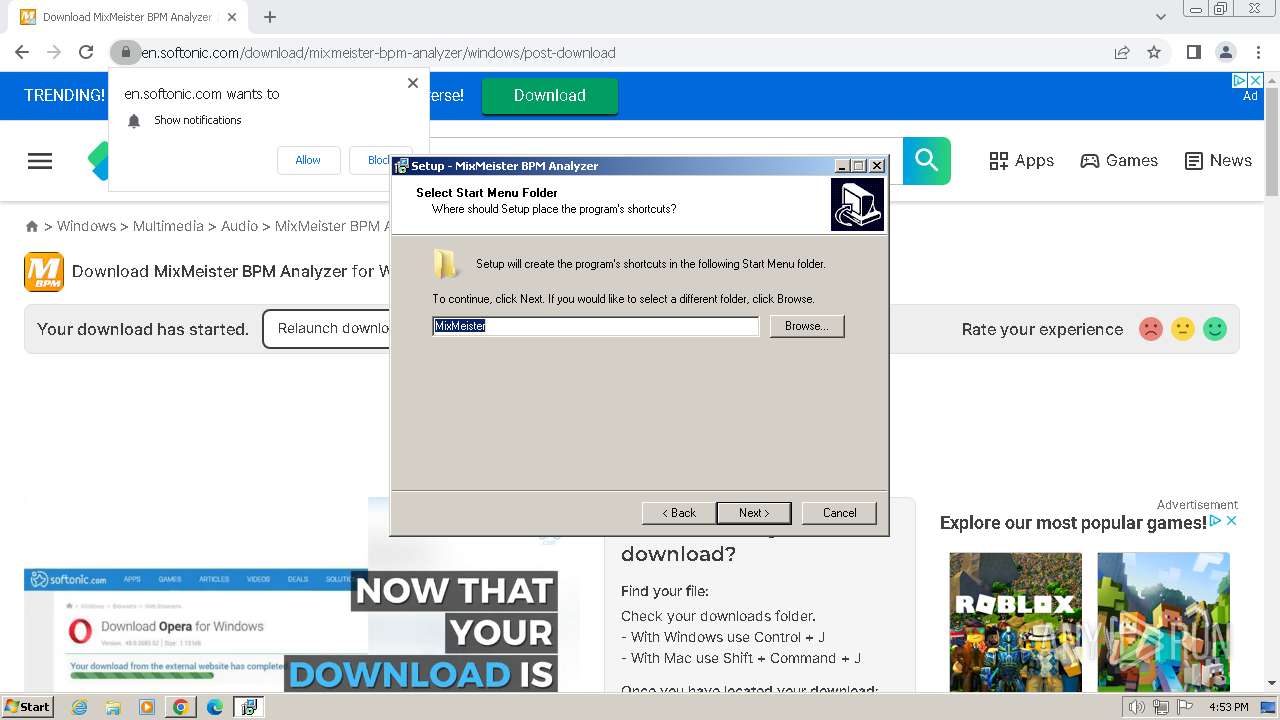Open media player taskbar icon
1280x720 pixels.
coord(147,707)
